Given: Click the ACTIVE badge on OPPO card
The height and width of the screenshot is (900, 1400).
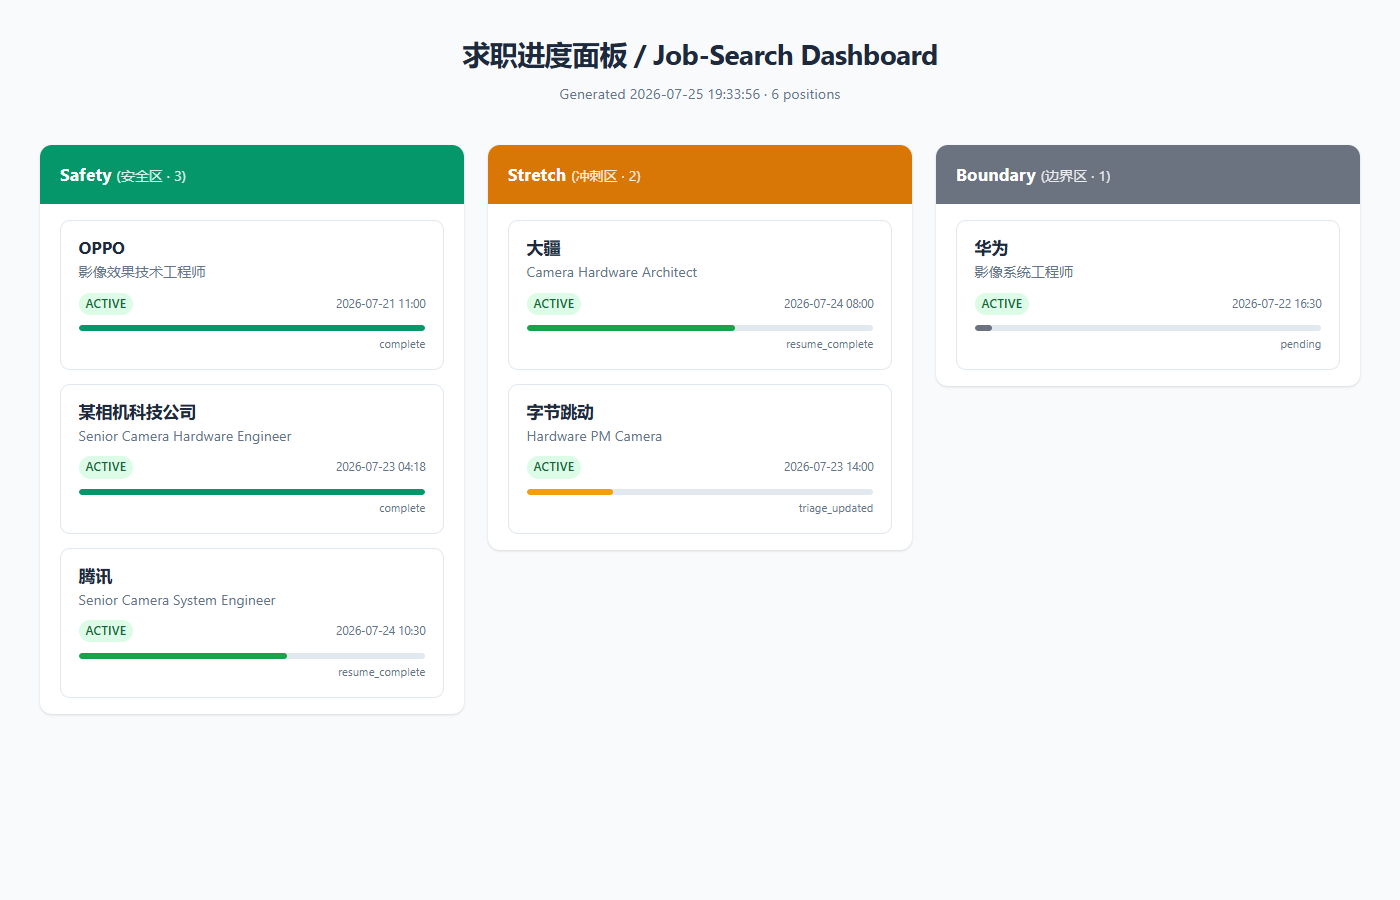Looking at the screenshot, I should 106,304.
